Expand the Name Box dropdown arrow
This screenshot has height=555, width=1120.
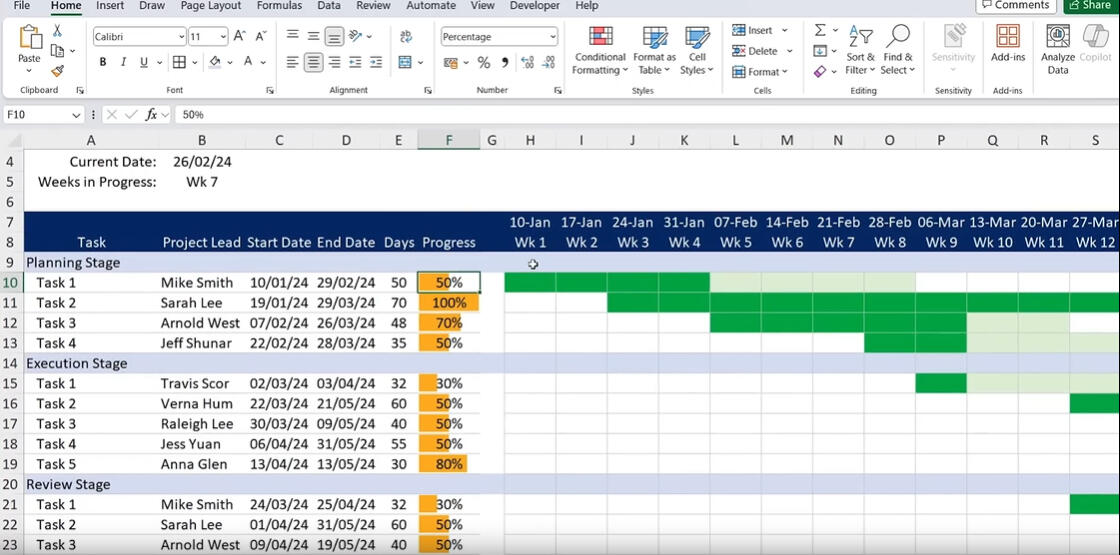[x=76, y=115]
